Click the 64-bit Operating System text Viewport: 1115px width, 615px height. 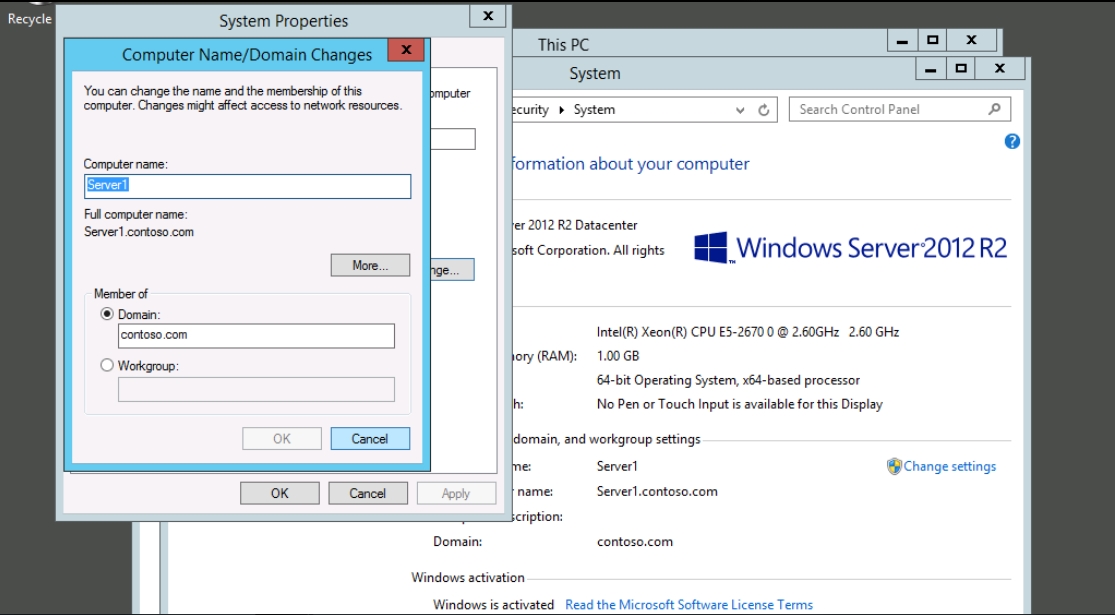click(728, 380)
